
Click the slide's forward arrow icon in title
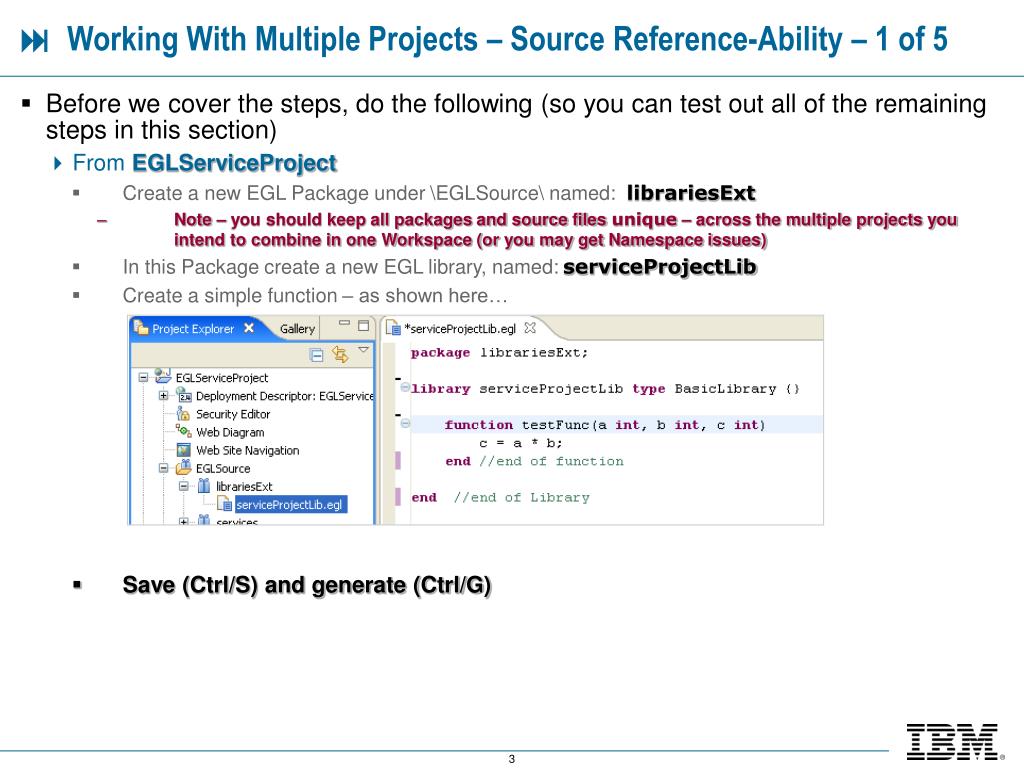(35, 41)
